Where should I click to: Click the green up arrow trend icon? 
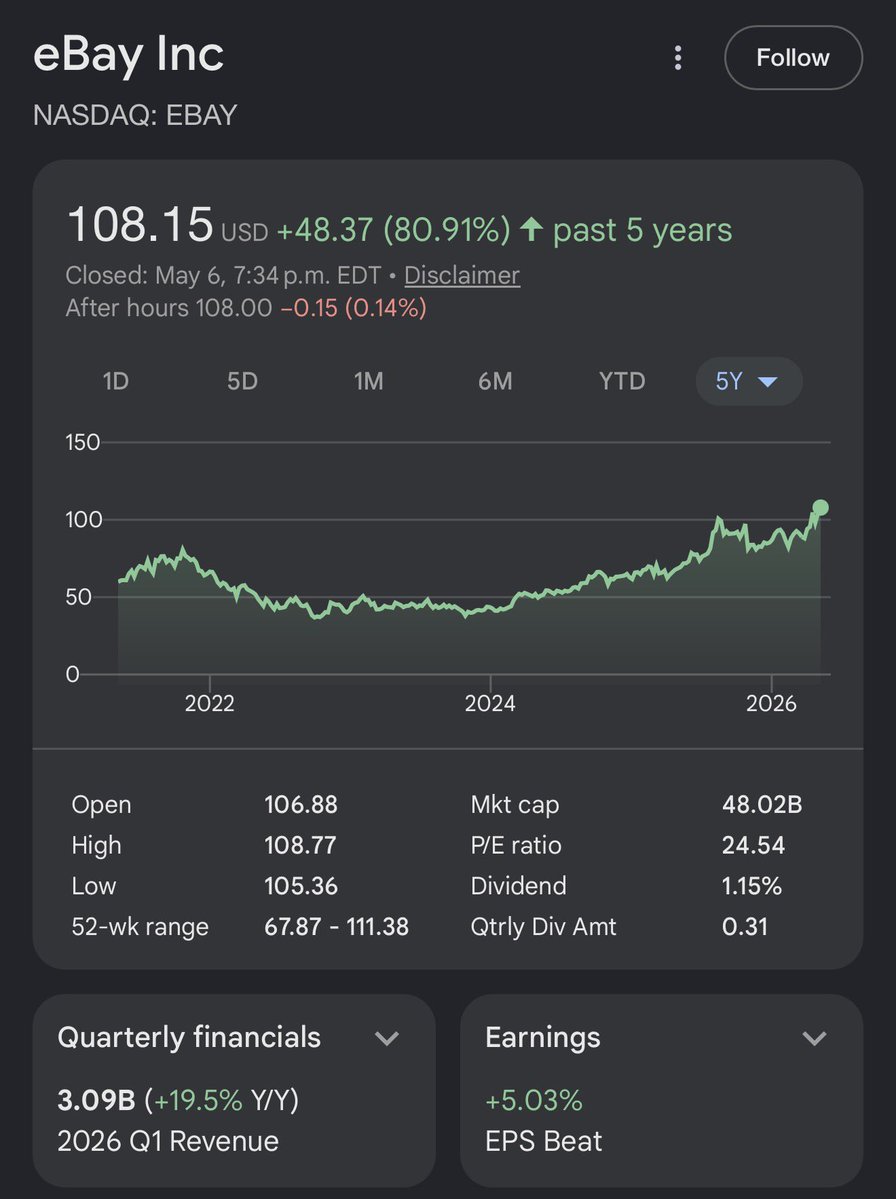pyautogui.click(x=531, y=229)
